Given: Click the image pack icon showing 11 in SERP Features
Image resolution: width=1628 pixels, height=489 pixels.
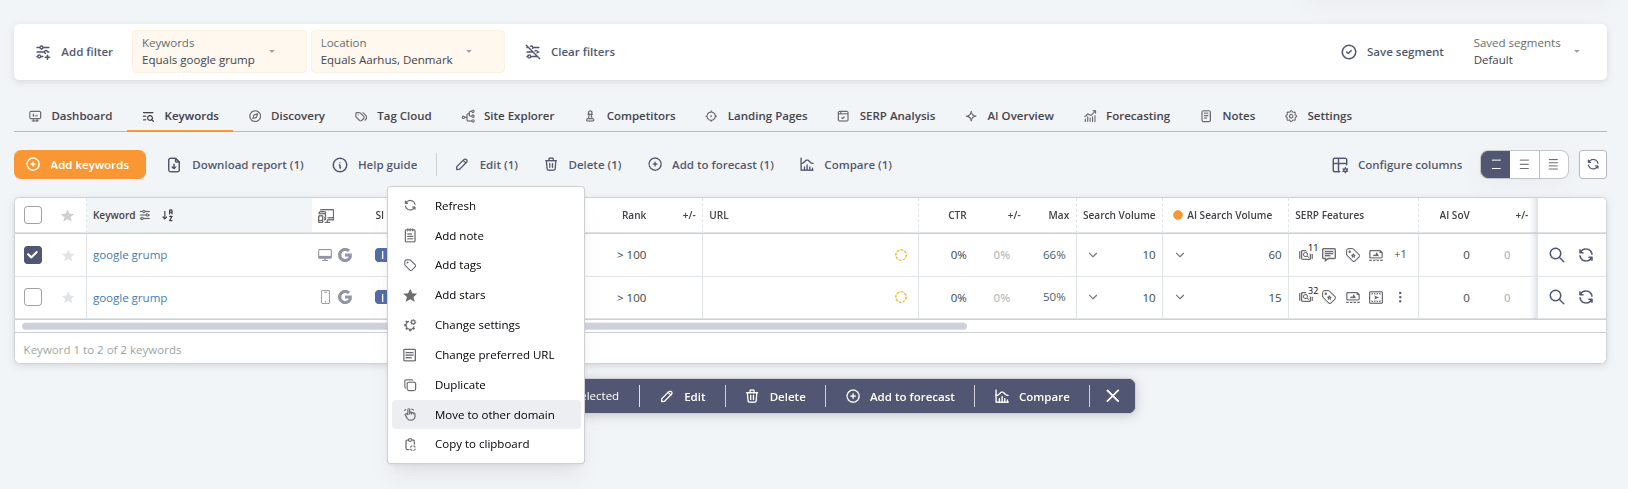Looking at the screenshot, I should [1307, 254].
